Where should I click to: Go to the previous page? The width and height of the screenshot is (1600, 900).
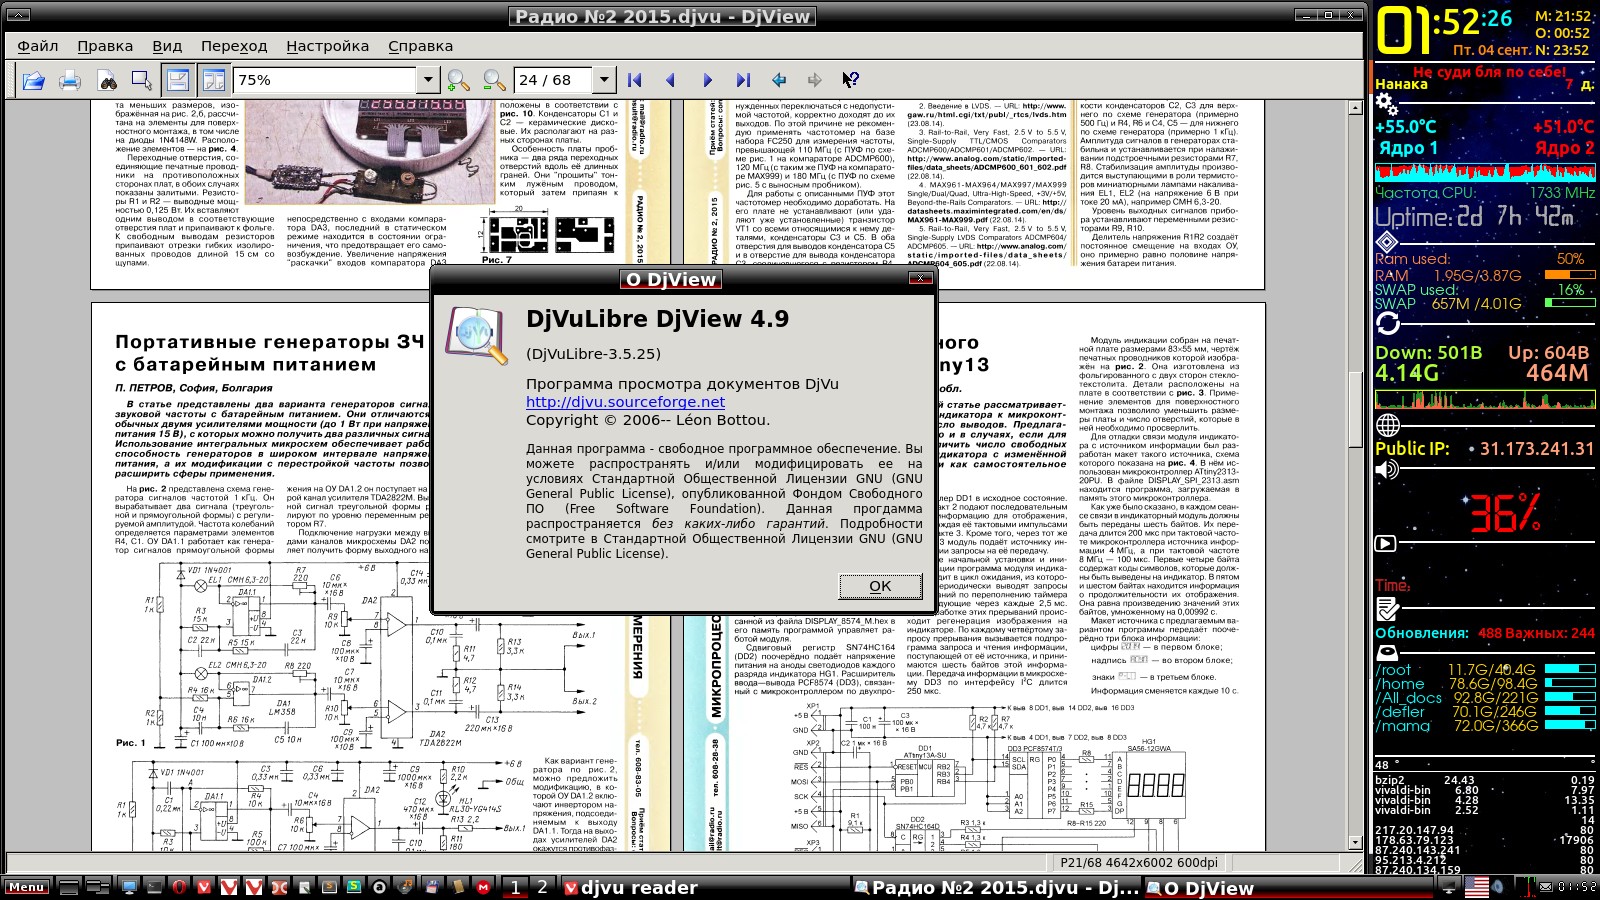pyautogui.click(x=670, y=80)
